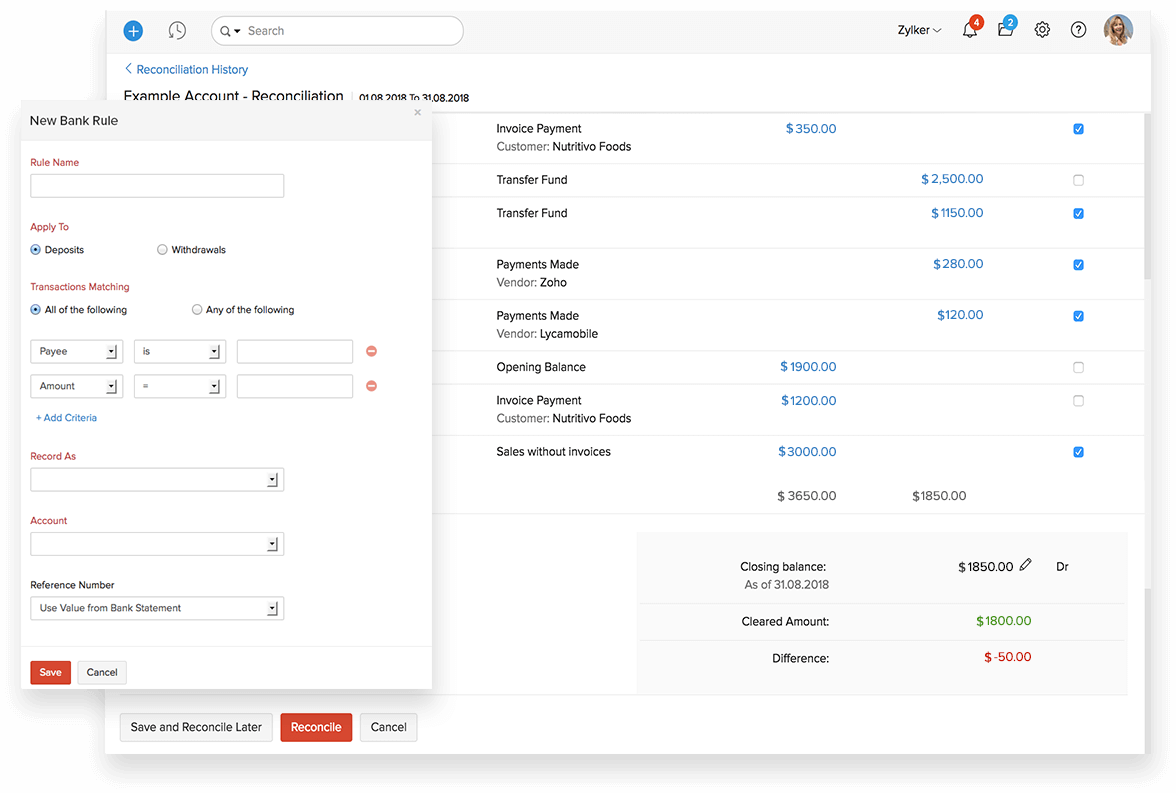Open the recent history clock icon

[x=177, y=30]
